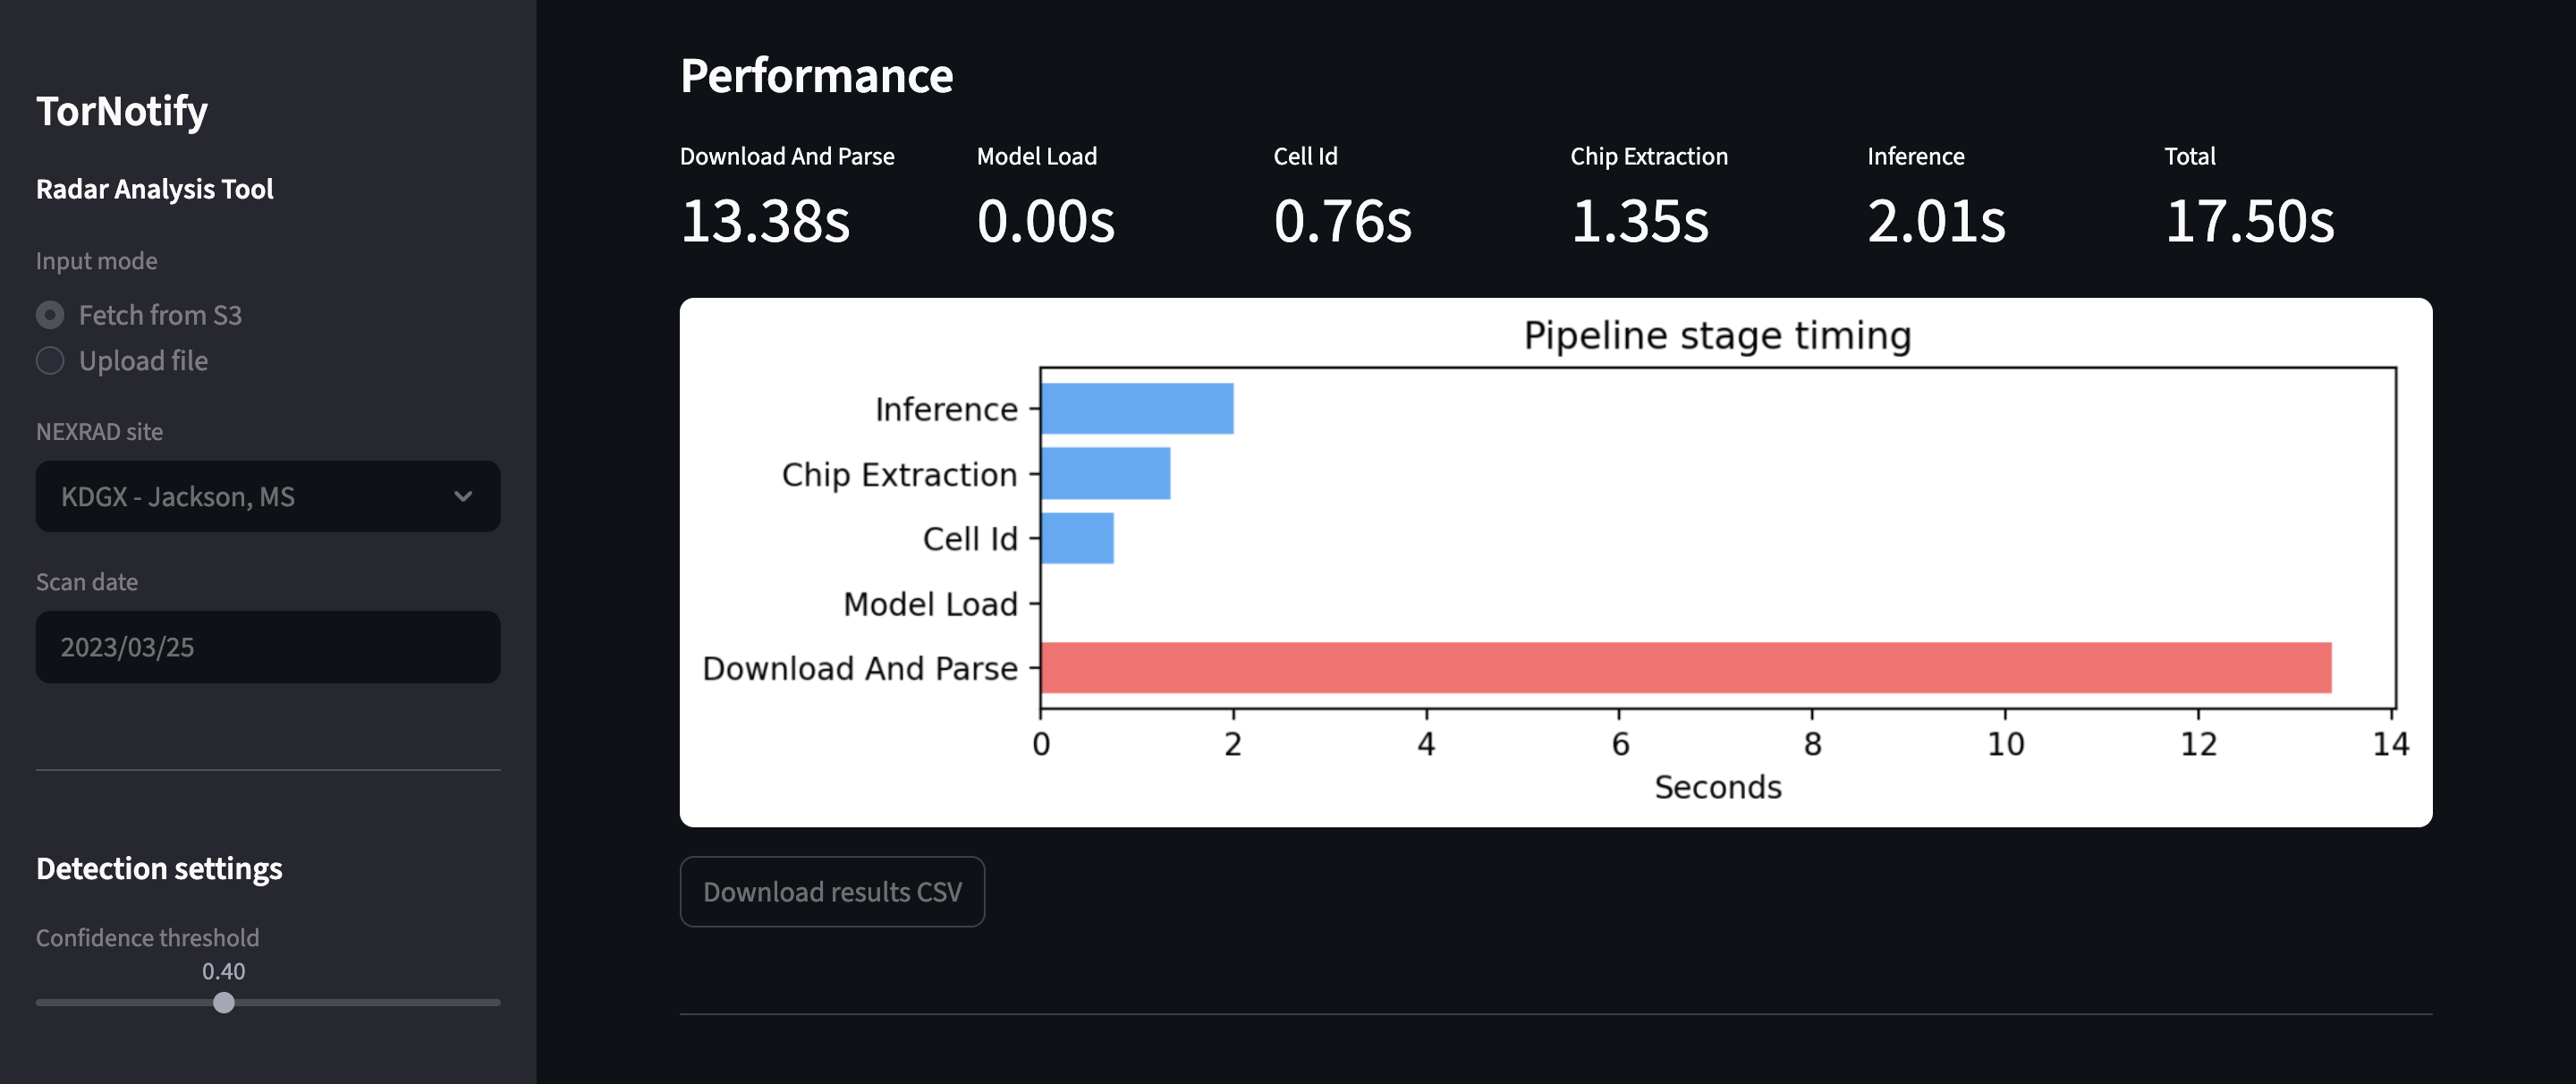
Task: Click the Inference 2.01s metric value
Action: [1936, 220]
